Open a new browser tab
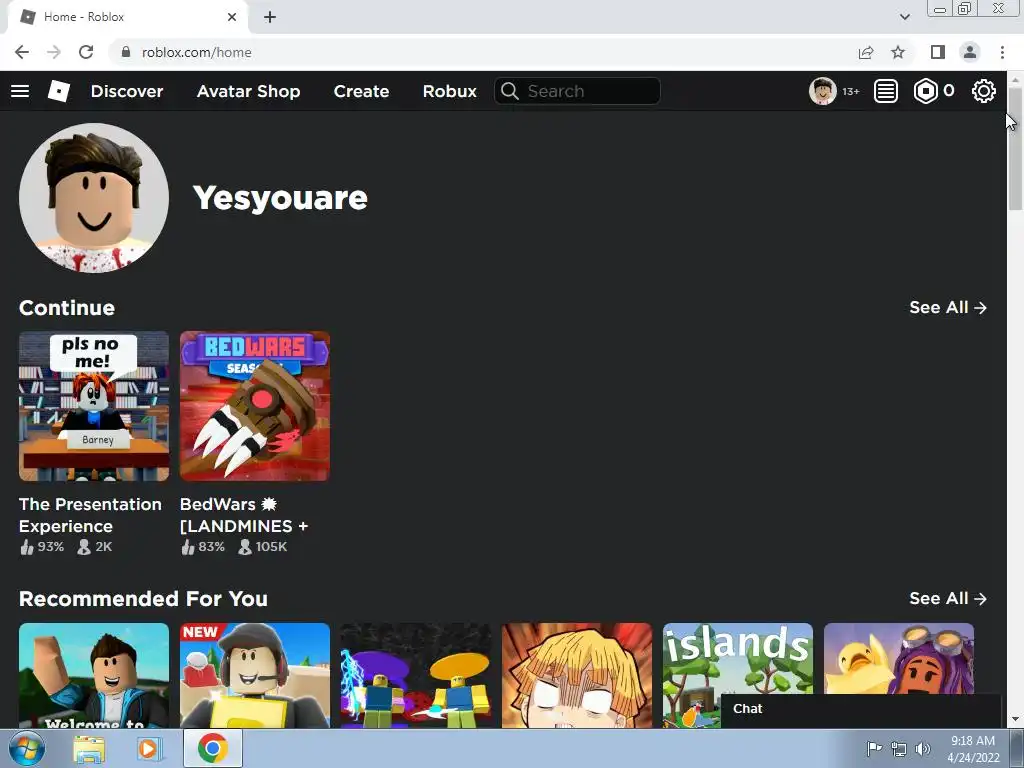Viewport: 1024px width, 768px height. tap(270, 17)
